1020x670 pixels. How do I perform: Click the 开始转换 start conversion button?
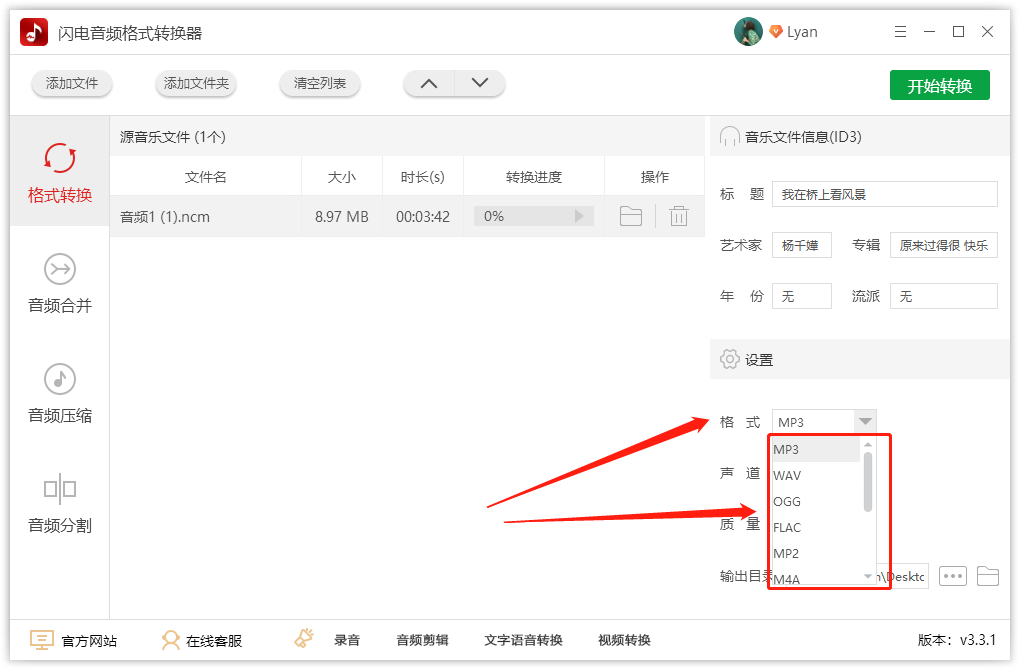pyautogui.click(x=939, y=85)
